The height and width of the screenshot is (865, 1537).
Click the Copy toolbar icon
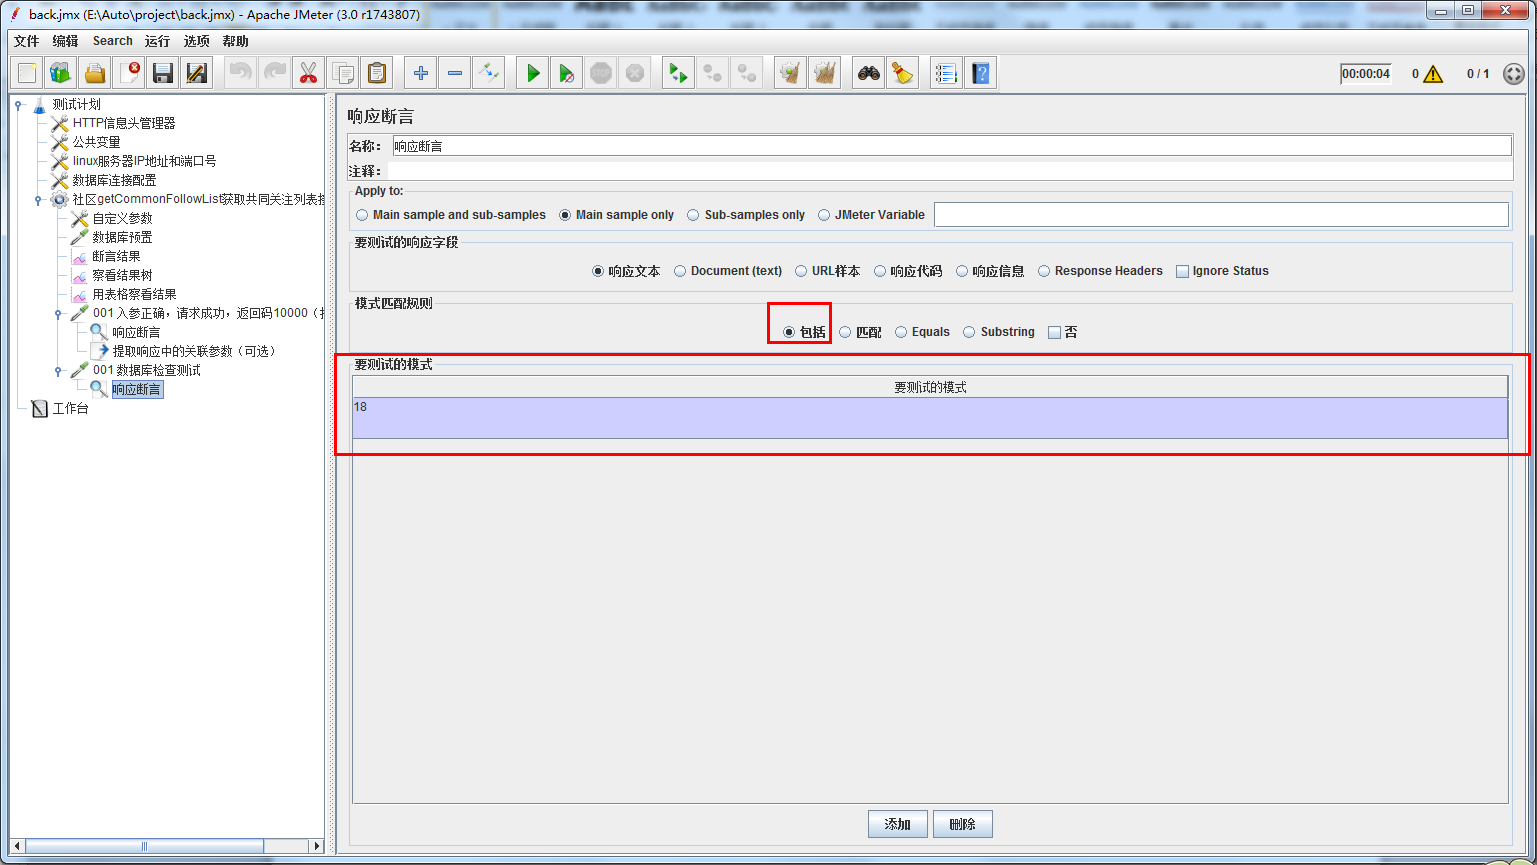343,73
